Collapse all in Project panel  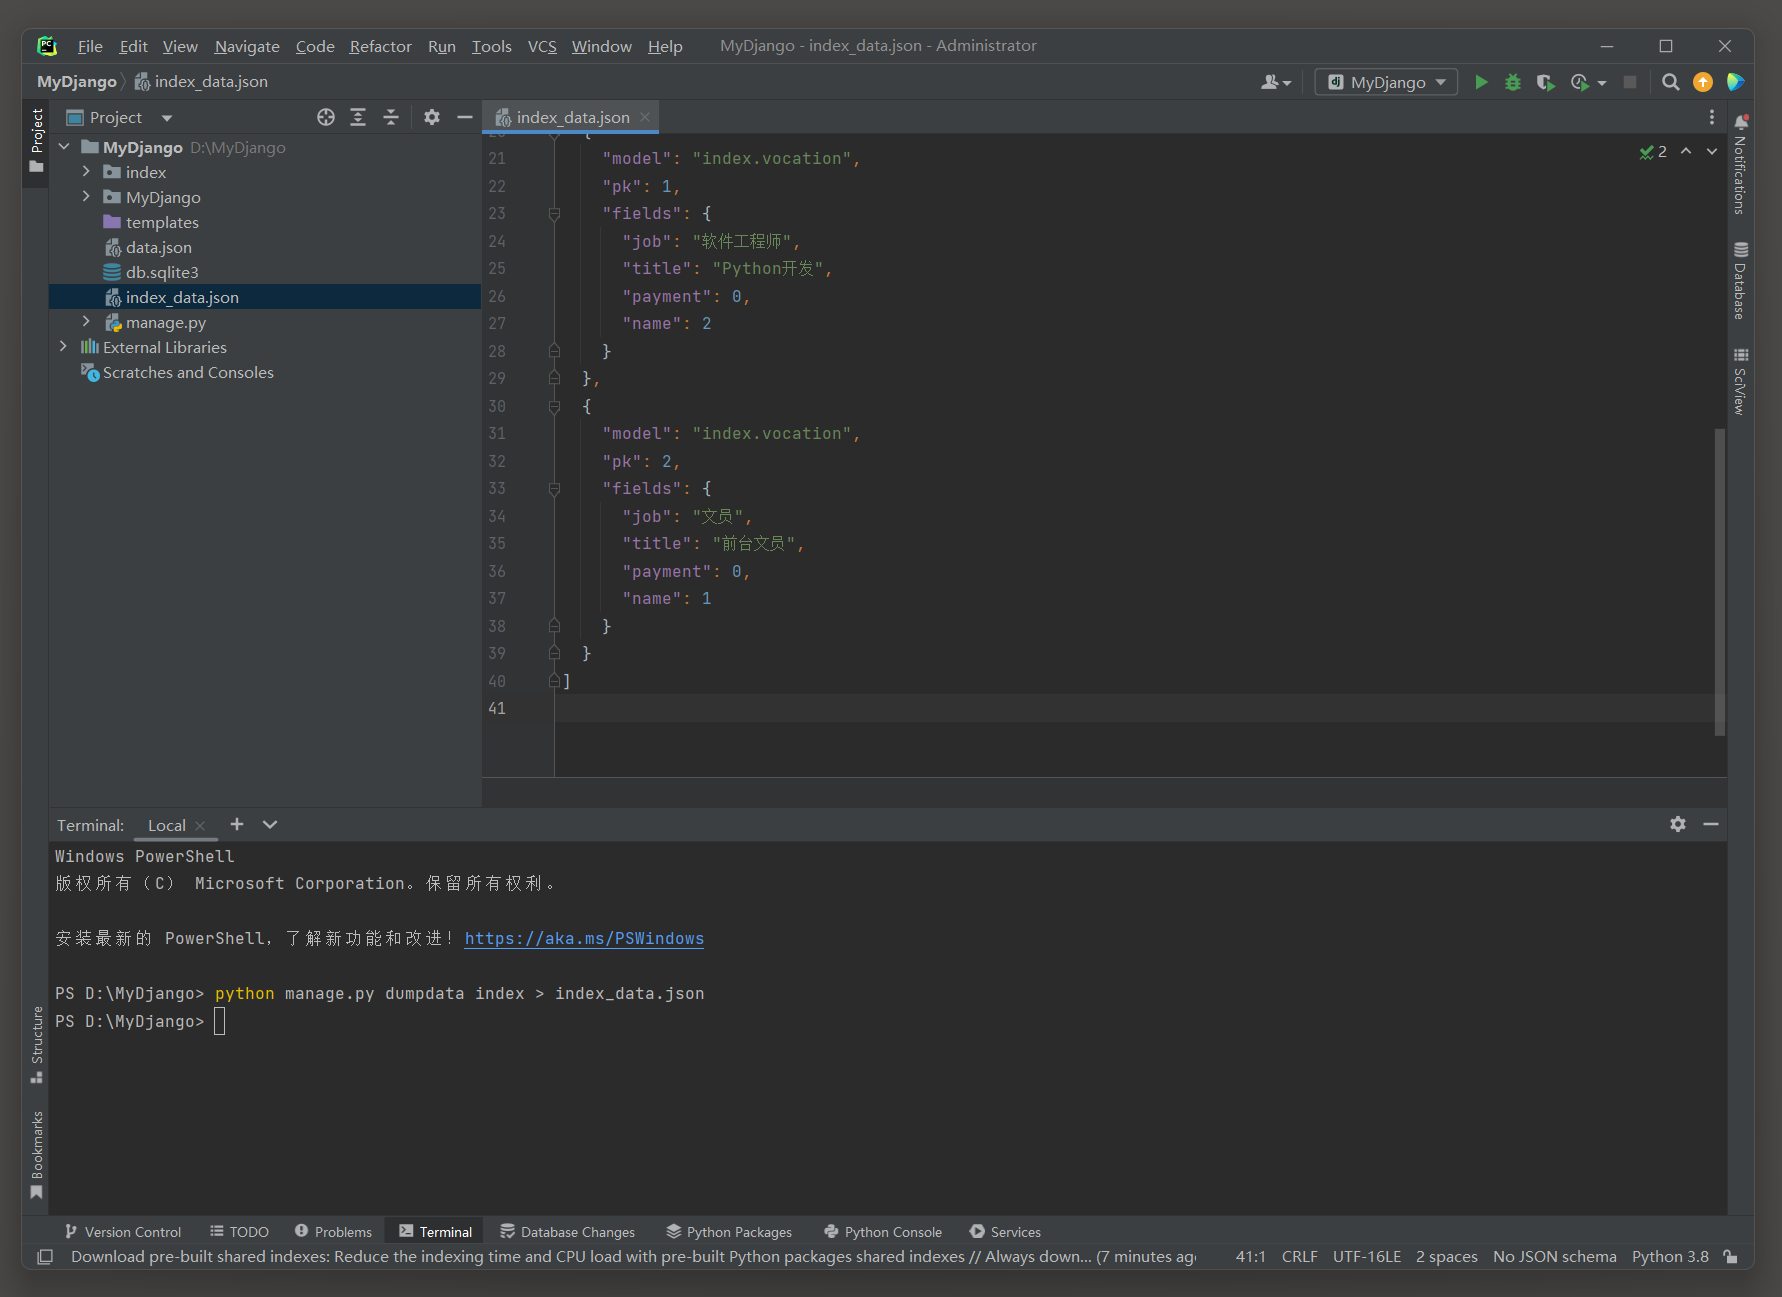(x=391, y=117)
